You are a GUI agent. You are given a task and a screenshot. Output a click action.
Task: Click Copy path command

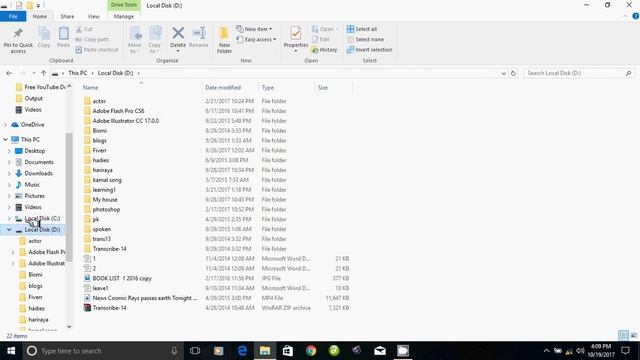coord(92,40)
